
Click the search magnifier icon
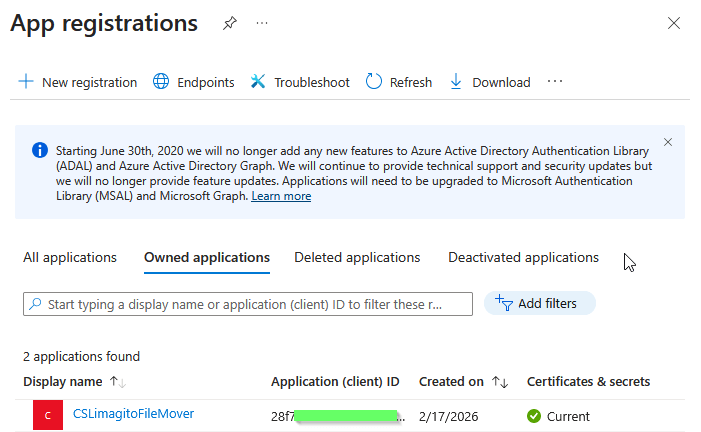[x=35, y=304]
